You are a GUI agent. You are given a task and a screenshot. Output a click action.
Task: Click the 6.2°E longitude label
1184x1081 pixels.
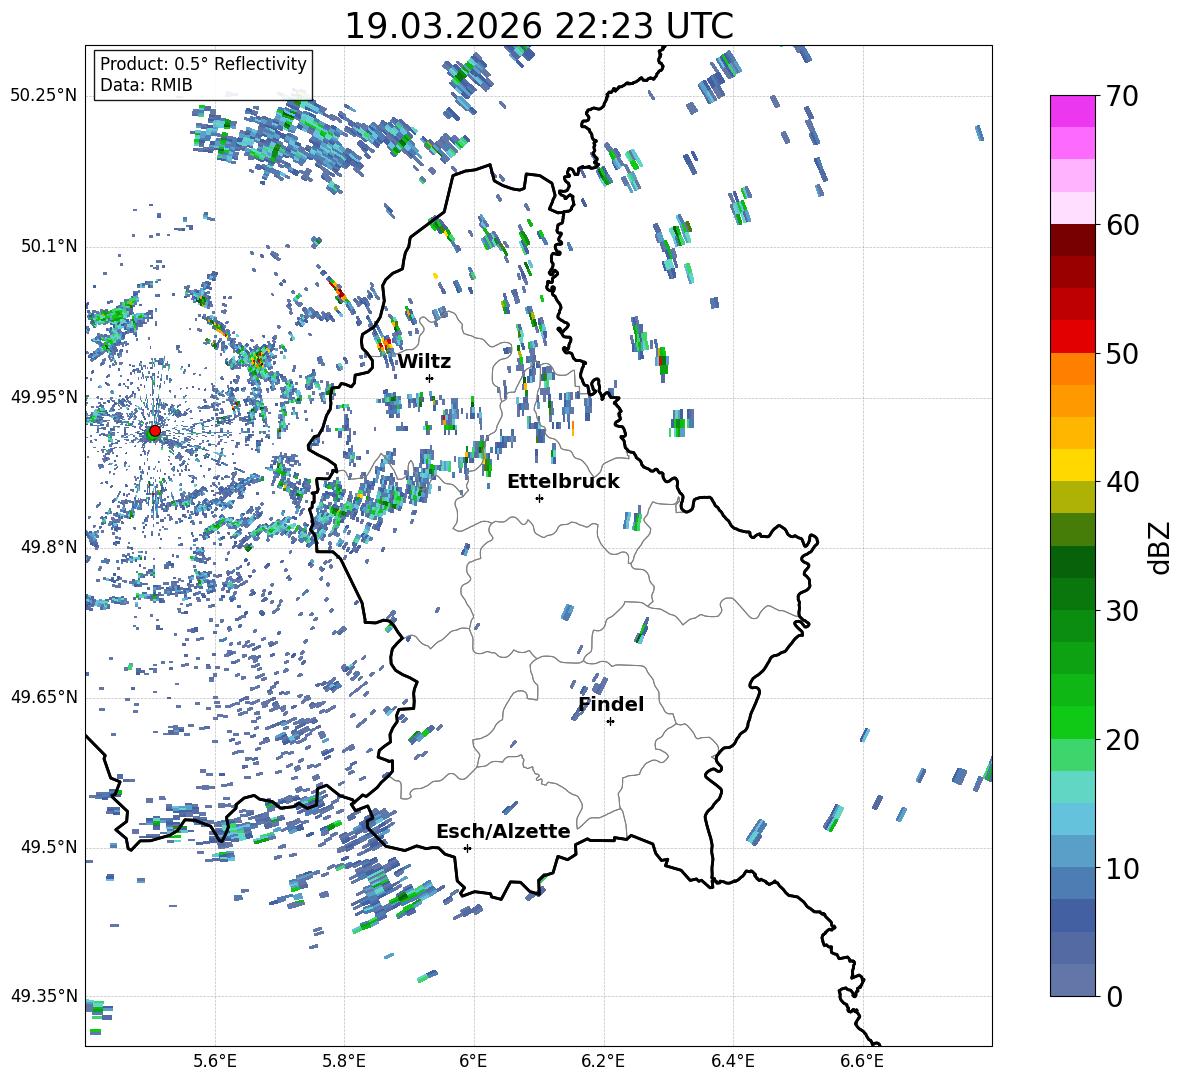[x=603, y=1061]
